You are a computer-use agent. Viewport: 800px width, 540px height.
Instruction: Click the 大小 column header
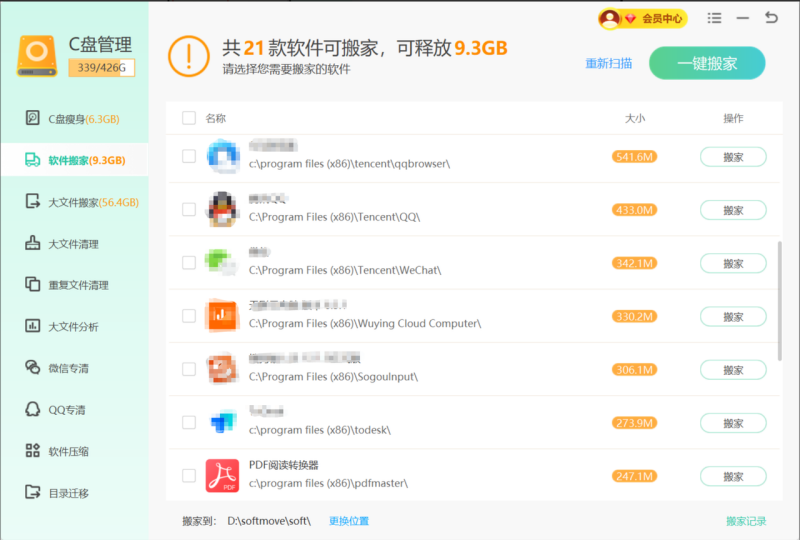pos(635,118)
